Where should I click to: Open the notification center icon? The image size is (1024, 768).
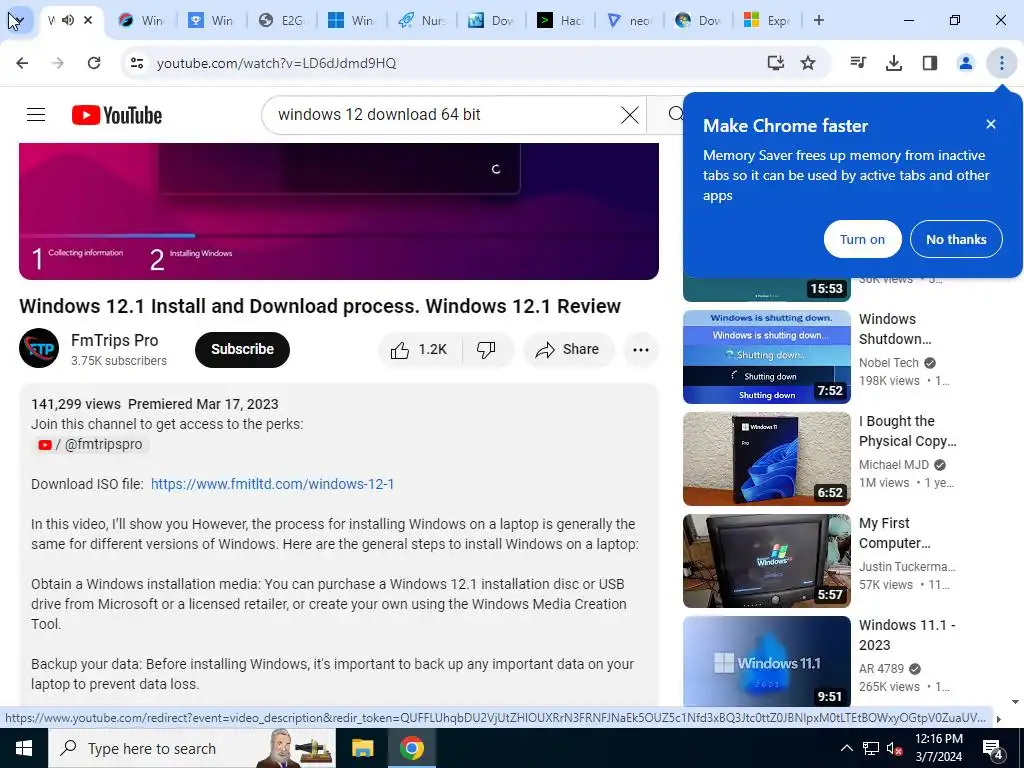pyautogui.click(x=993, y=748)
